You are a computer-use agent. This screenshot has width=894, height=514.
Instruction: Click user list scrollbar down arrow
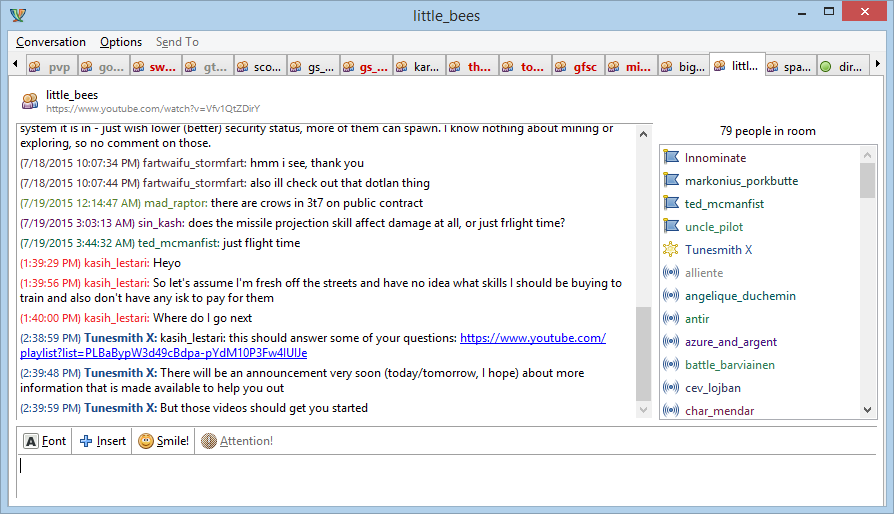tap(867, 410)
